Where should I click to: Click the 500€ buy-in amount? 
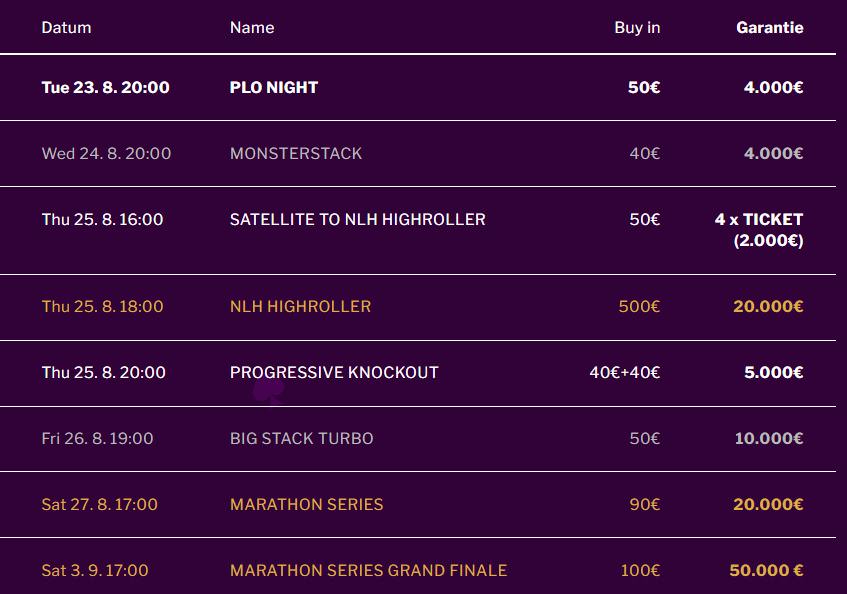tap(639, 306)
